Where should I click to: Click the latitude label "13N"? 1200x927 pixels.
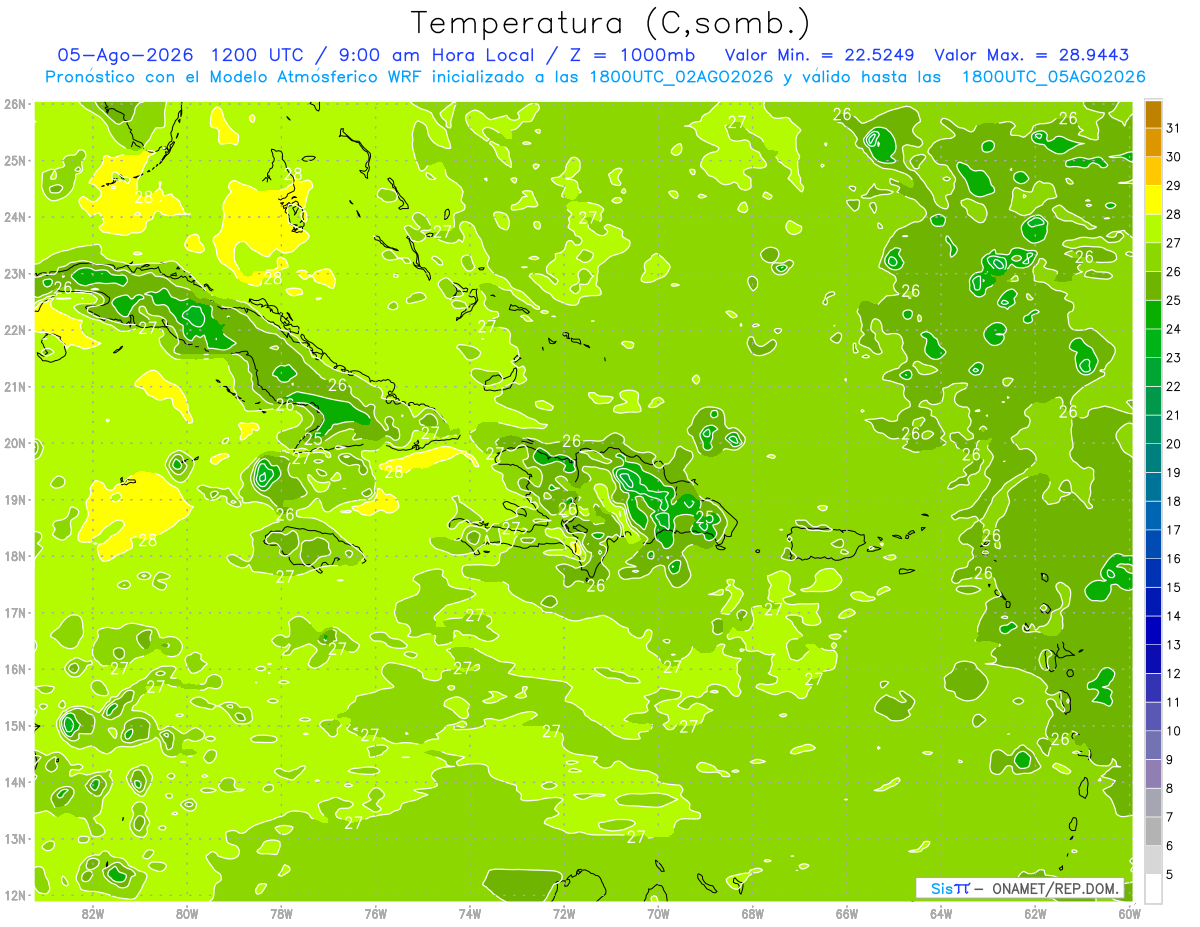15,839
